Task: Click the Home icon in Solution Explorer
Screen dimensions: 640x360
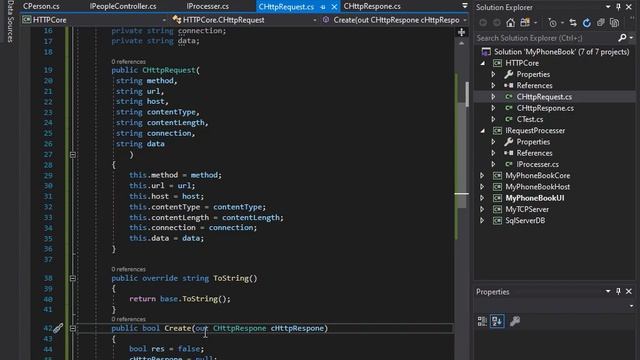Action: coord(510,23)
